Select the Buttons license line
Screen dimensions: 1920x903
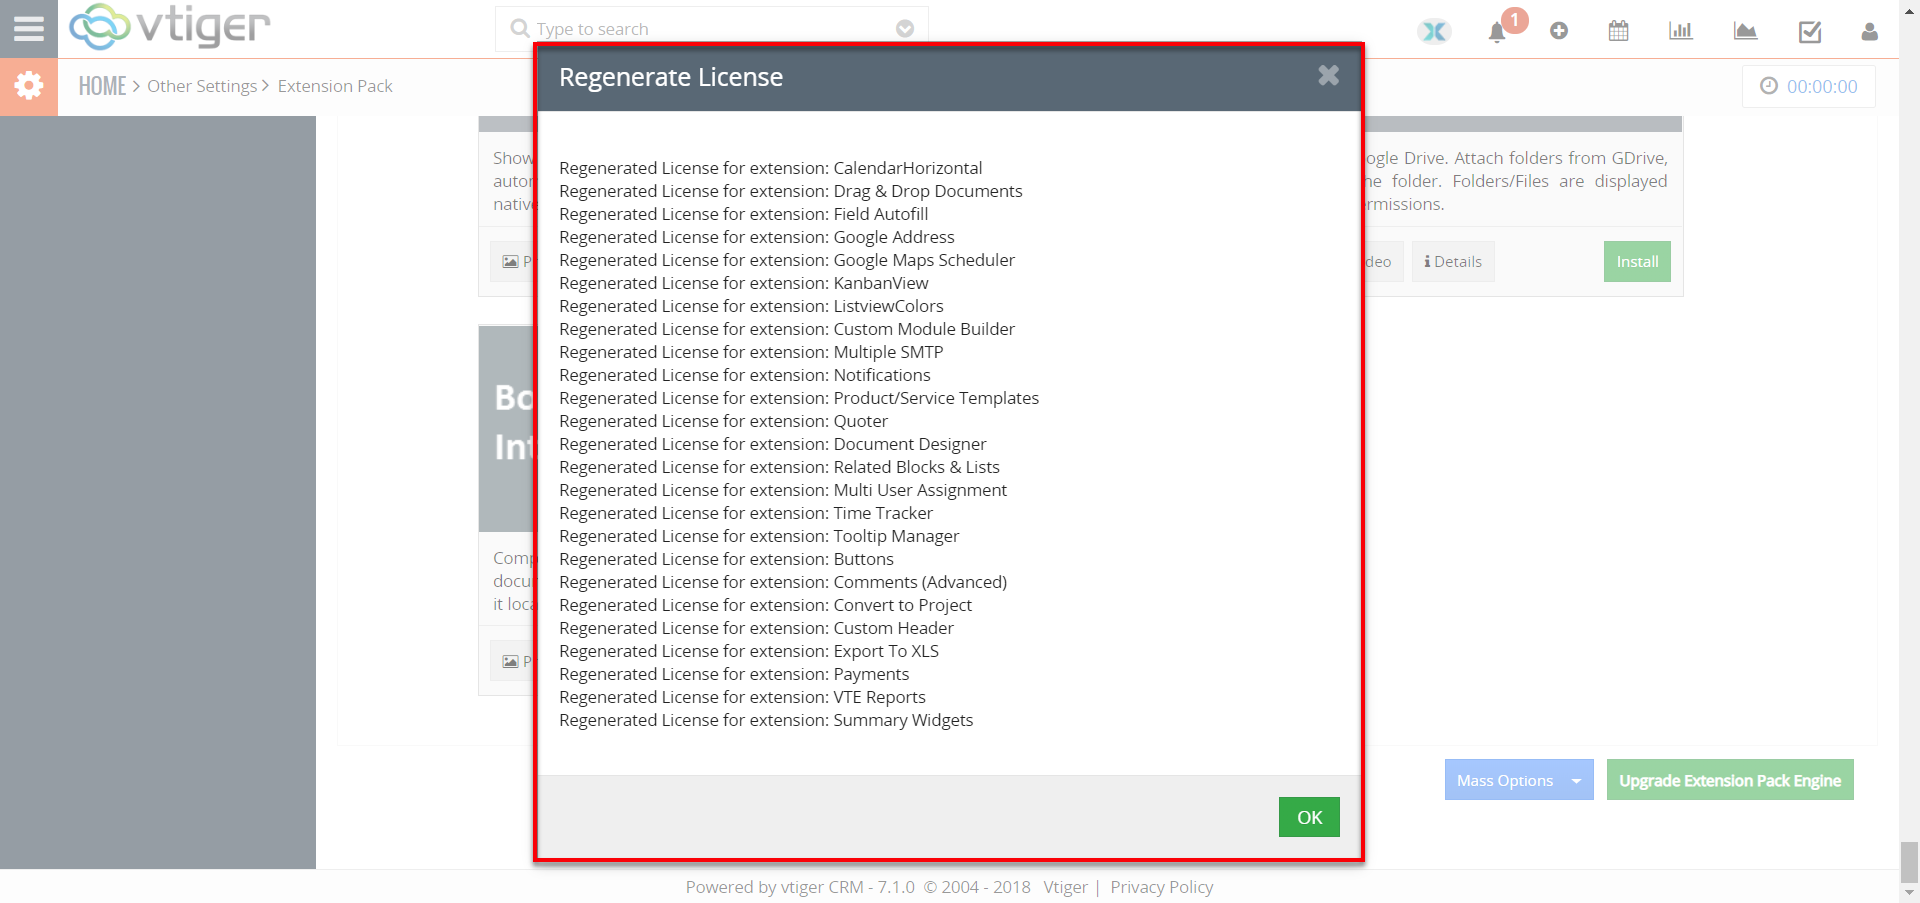[x=727, y=559]
